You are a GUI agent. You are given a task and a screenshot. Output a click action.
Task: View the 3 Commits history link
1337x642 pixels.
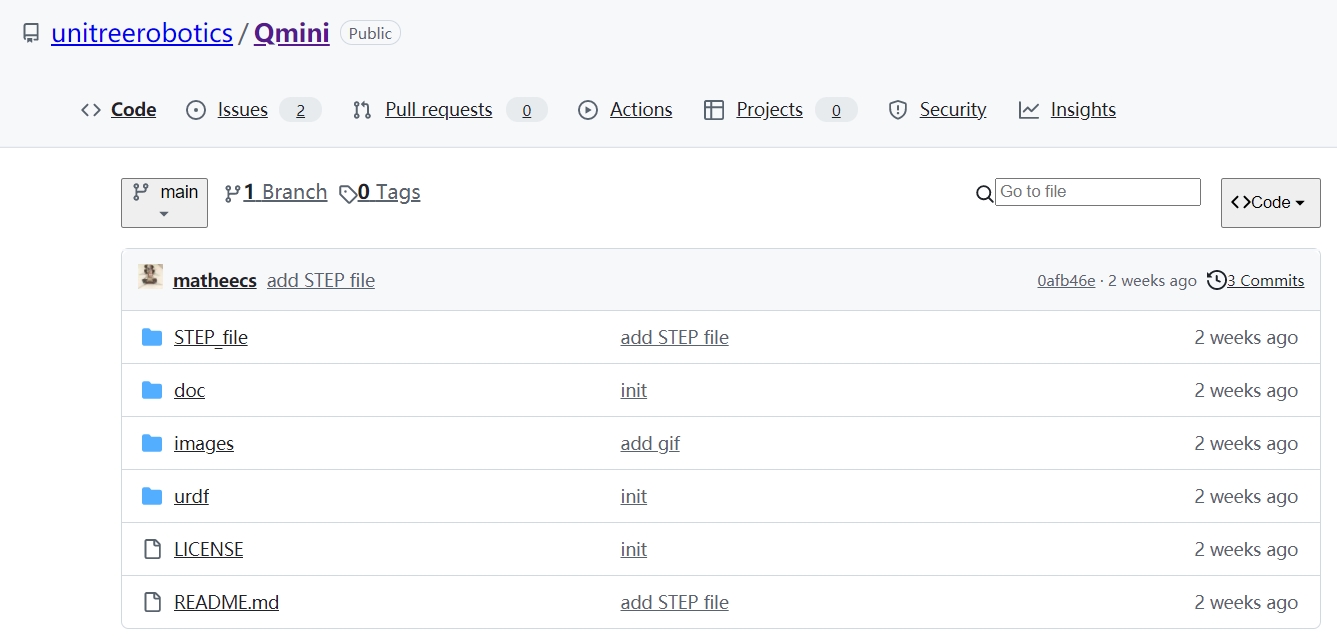1265,281
